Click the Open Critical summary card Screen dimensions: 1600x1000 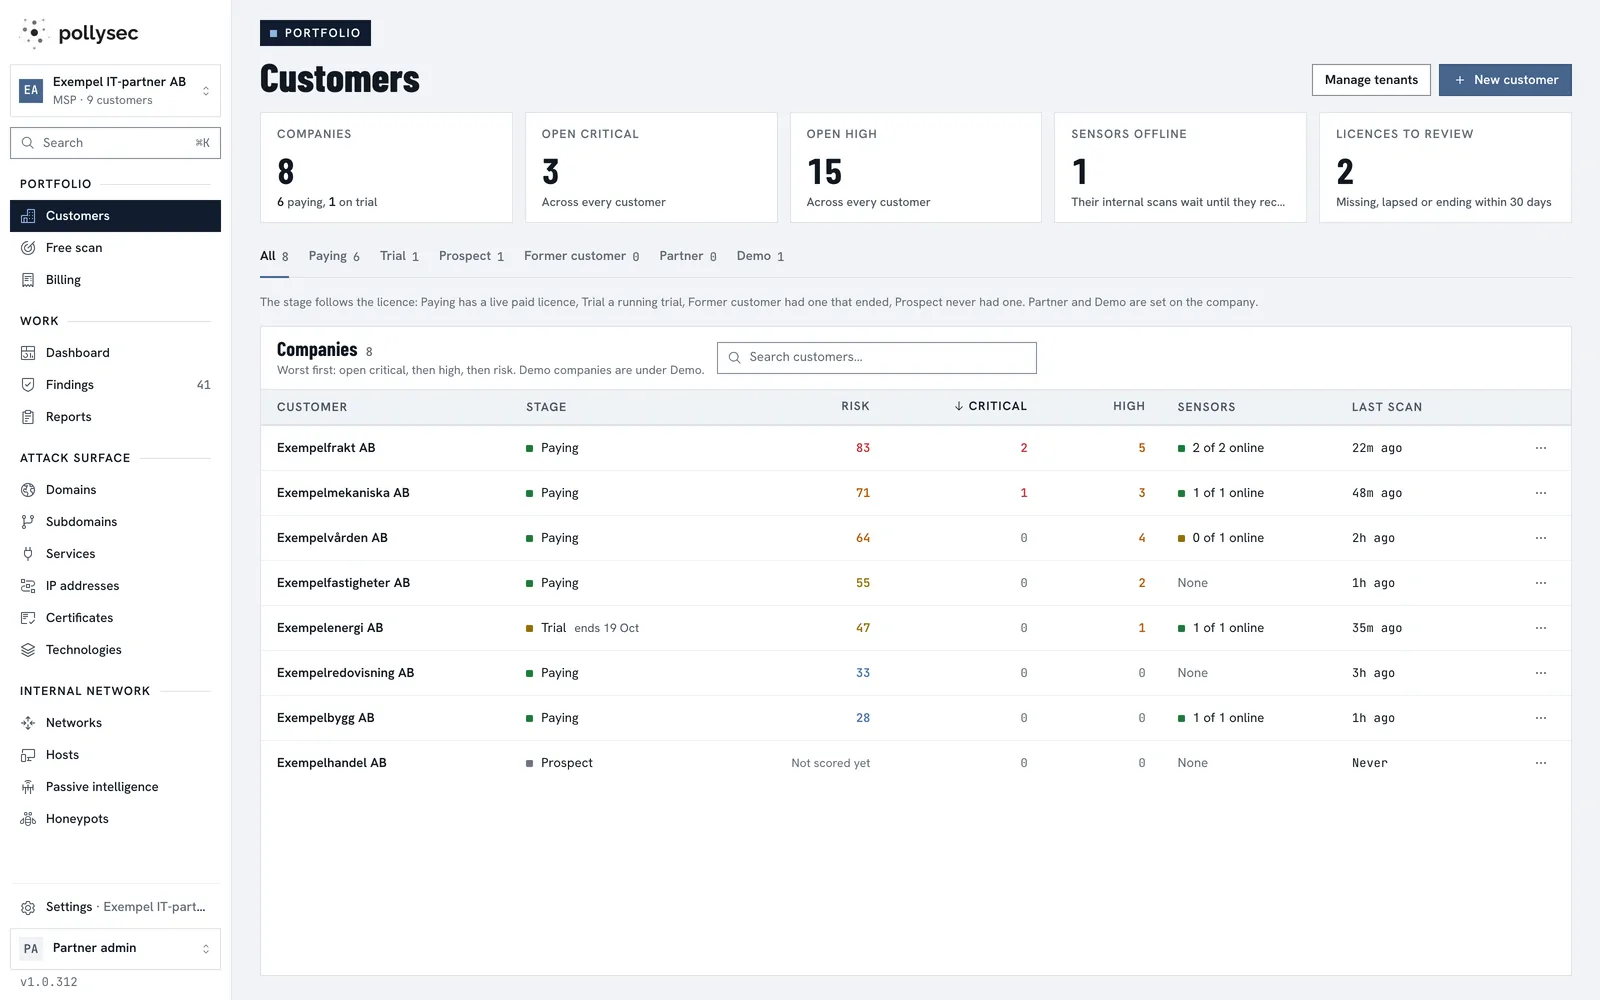(651, 167)
